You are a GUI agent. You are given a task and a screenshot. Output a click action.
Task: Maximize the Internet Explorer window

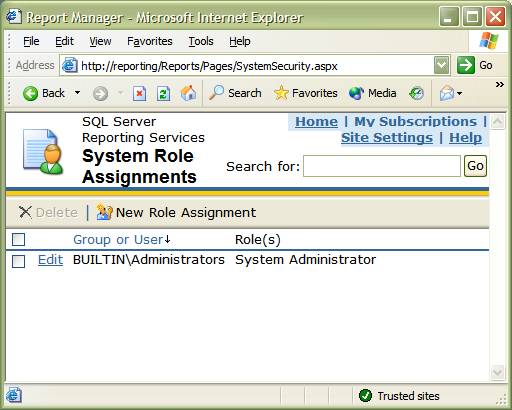472,16
